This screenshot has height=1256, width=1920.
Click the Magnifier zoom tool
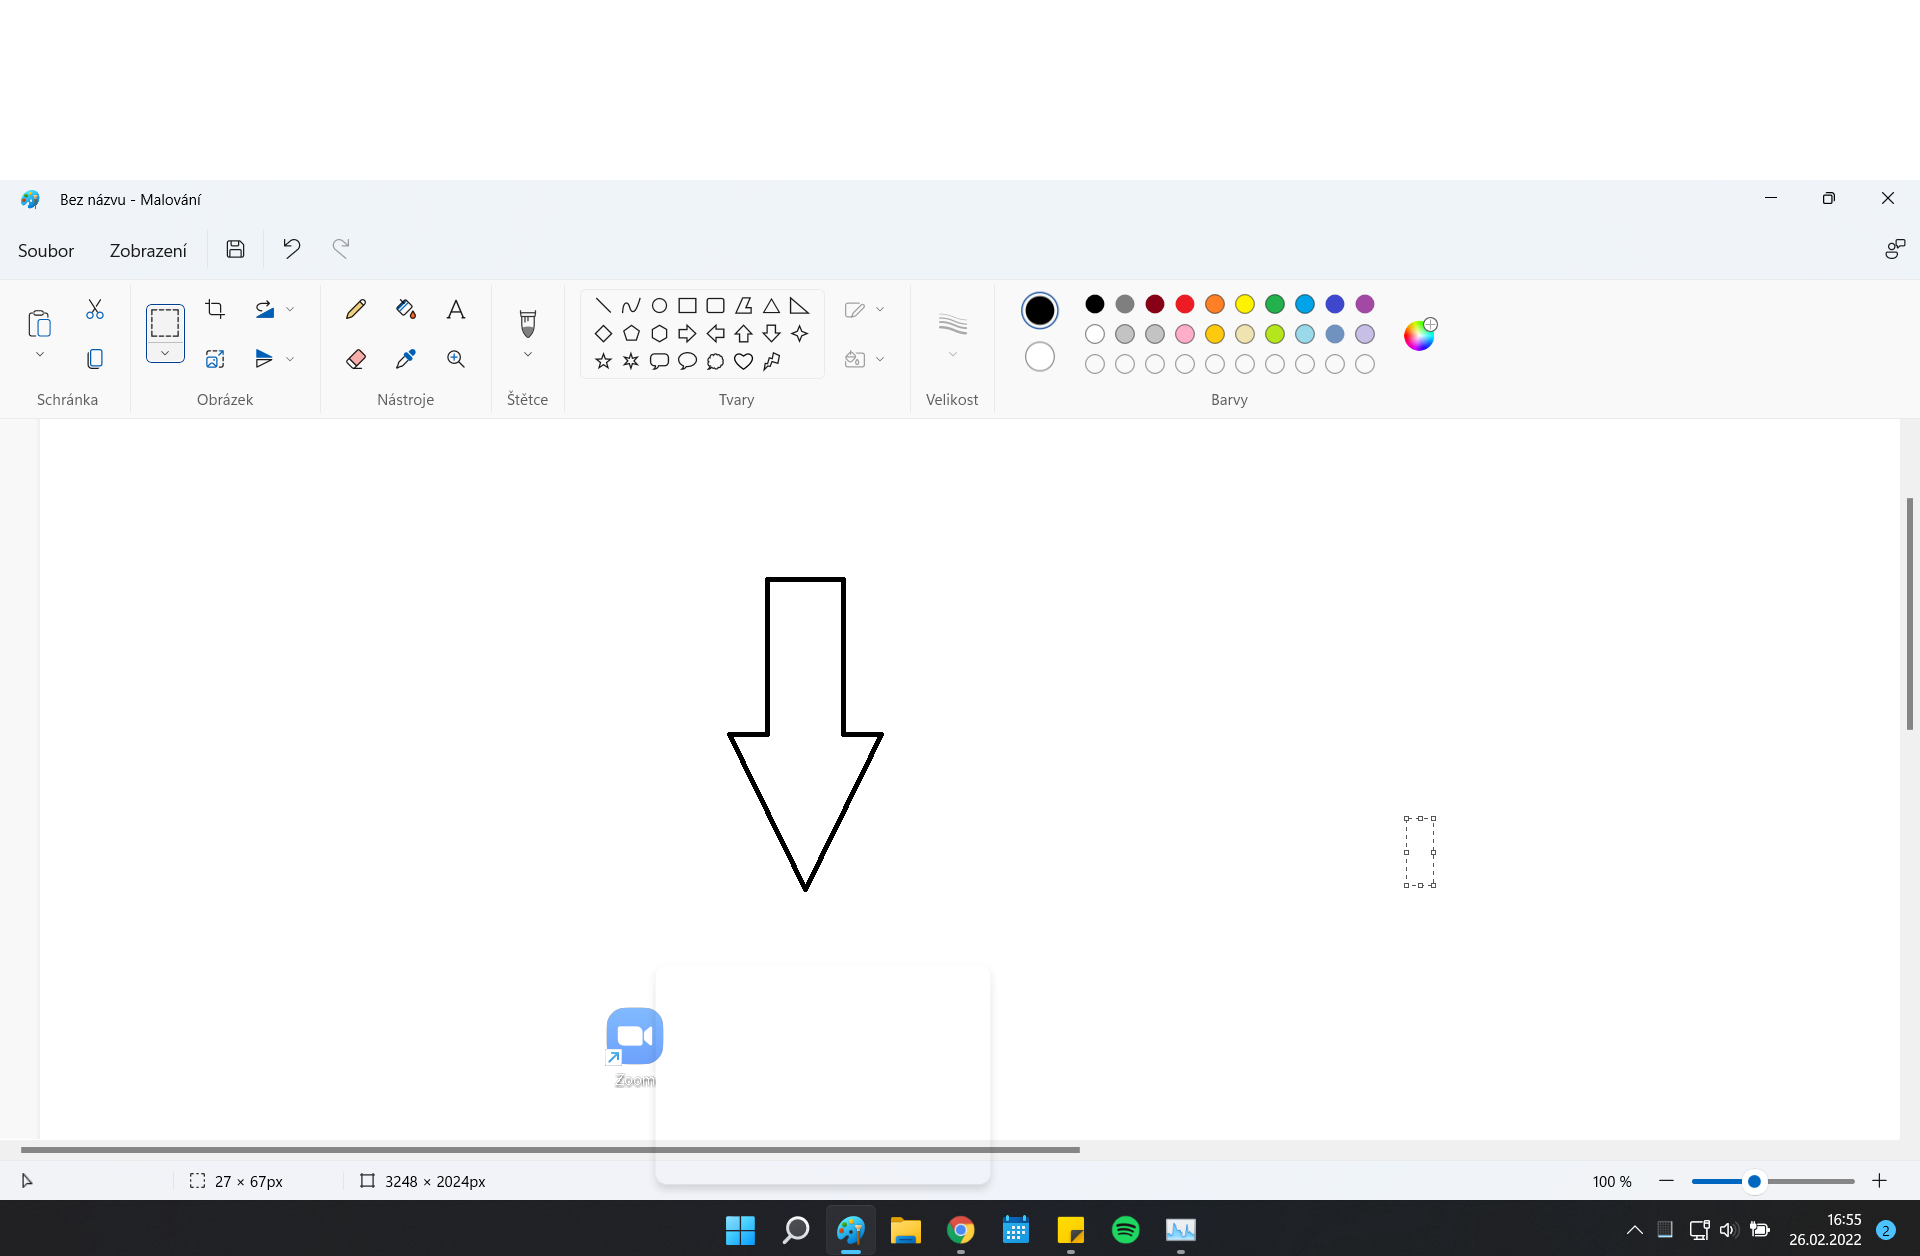pos(456,359)
